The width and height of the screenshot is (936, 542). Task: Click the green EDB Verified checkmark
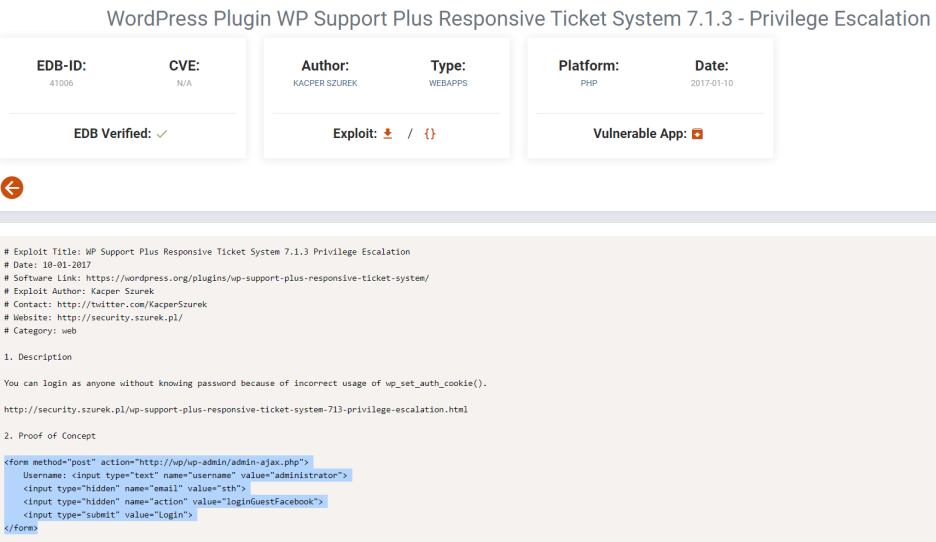(162, 134)
